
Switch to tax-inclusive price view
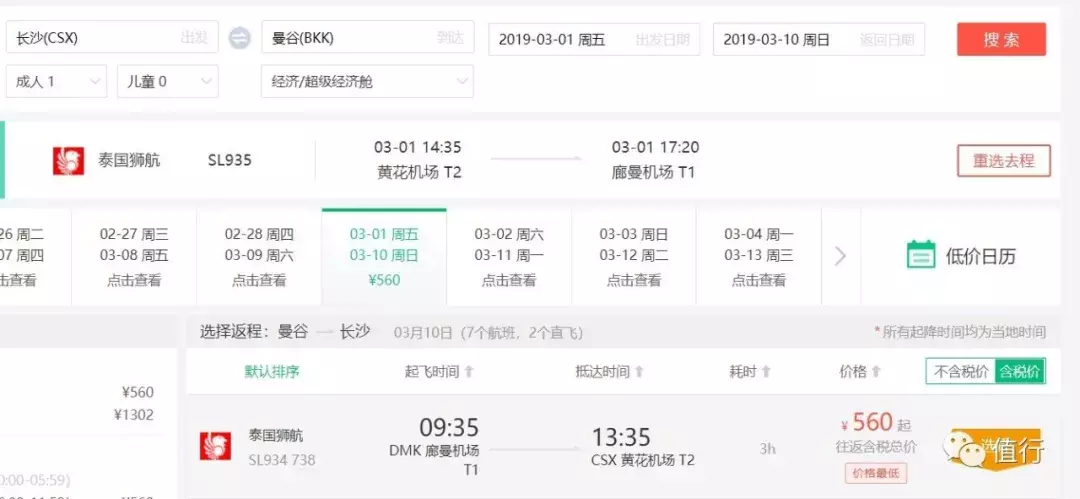(x=1021, y=372)
